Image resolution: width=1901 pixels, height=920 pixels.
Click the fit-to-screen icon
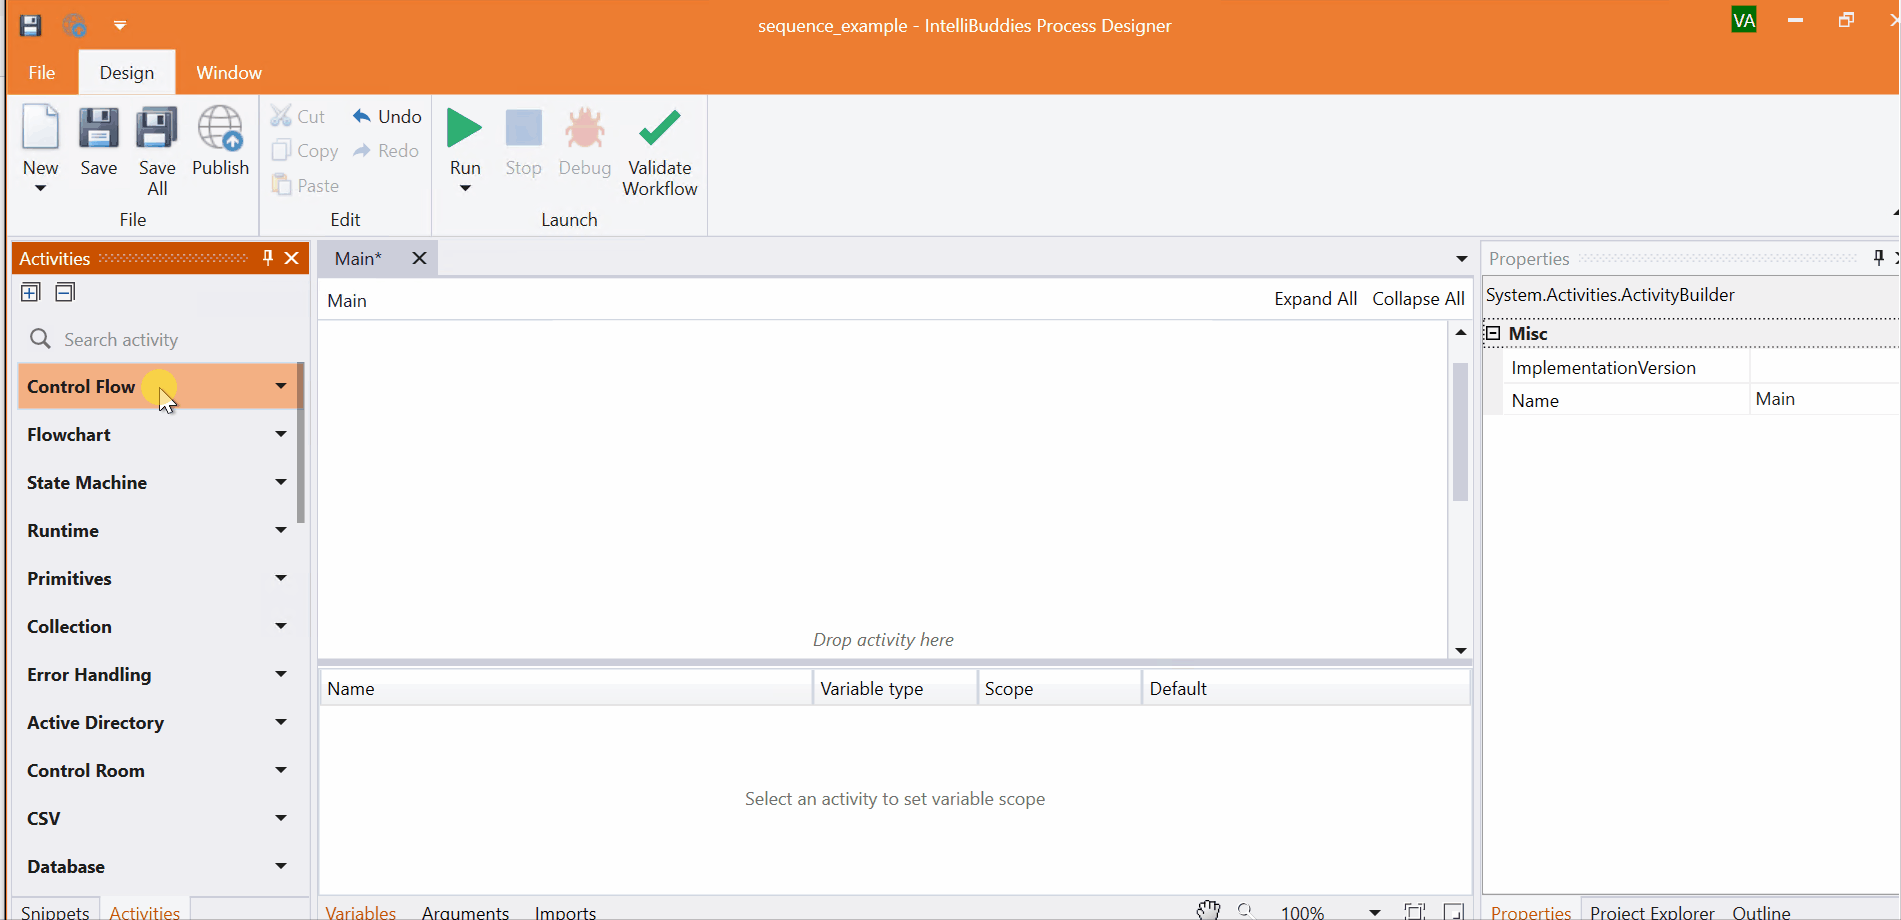1415,911
